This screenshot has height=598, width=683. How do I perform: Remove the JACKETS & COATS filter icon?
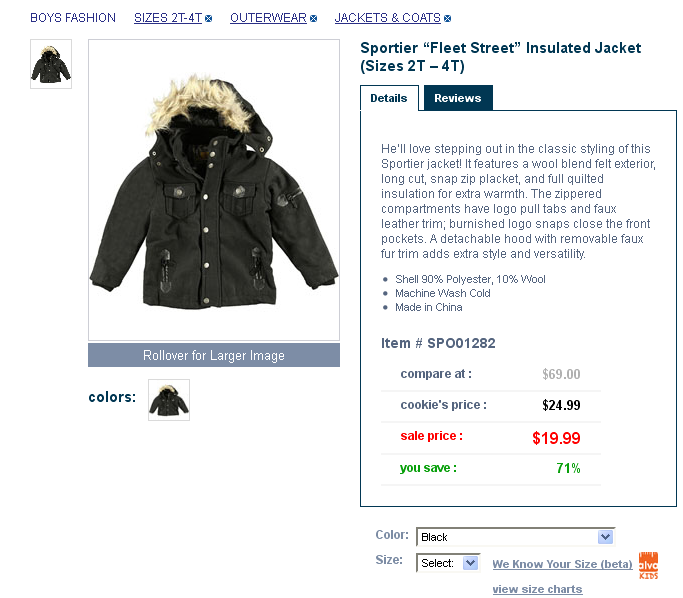(x=447, y=18)
